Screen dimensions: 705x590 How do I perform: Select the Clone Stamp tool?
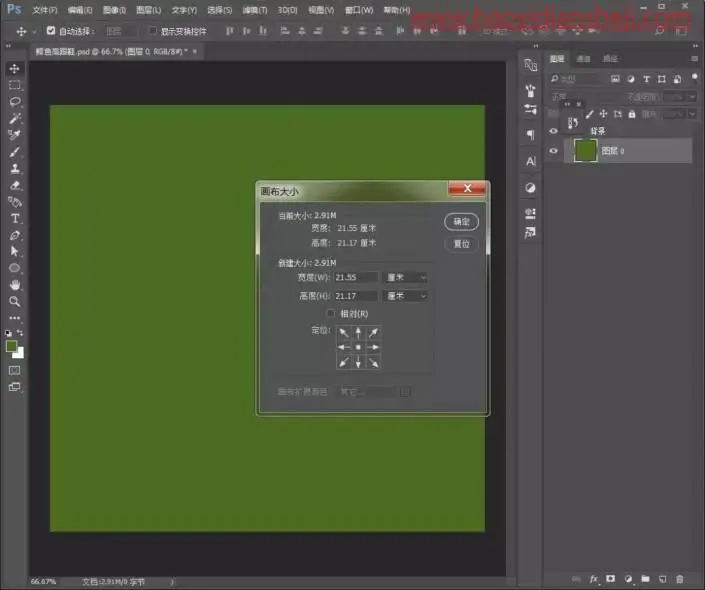(x=14, y=168)
